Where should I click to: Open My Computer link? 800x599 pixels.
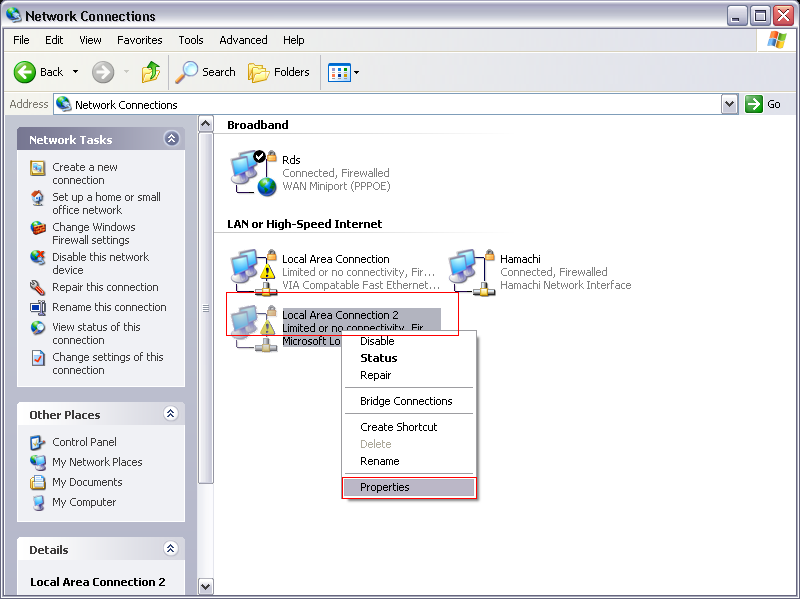[84, 502]
